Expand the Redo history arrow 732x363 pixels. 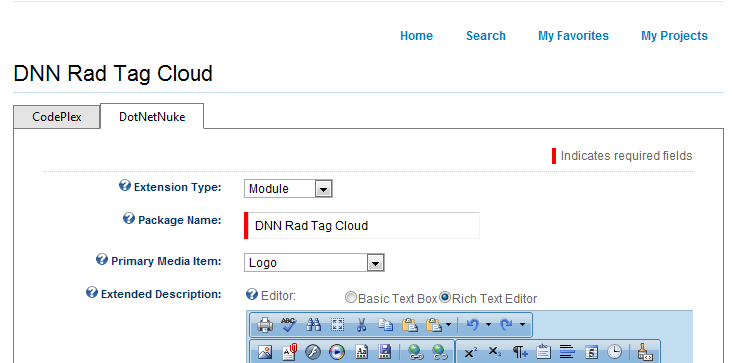click(x=522, y=324)
